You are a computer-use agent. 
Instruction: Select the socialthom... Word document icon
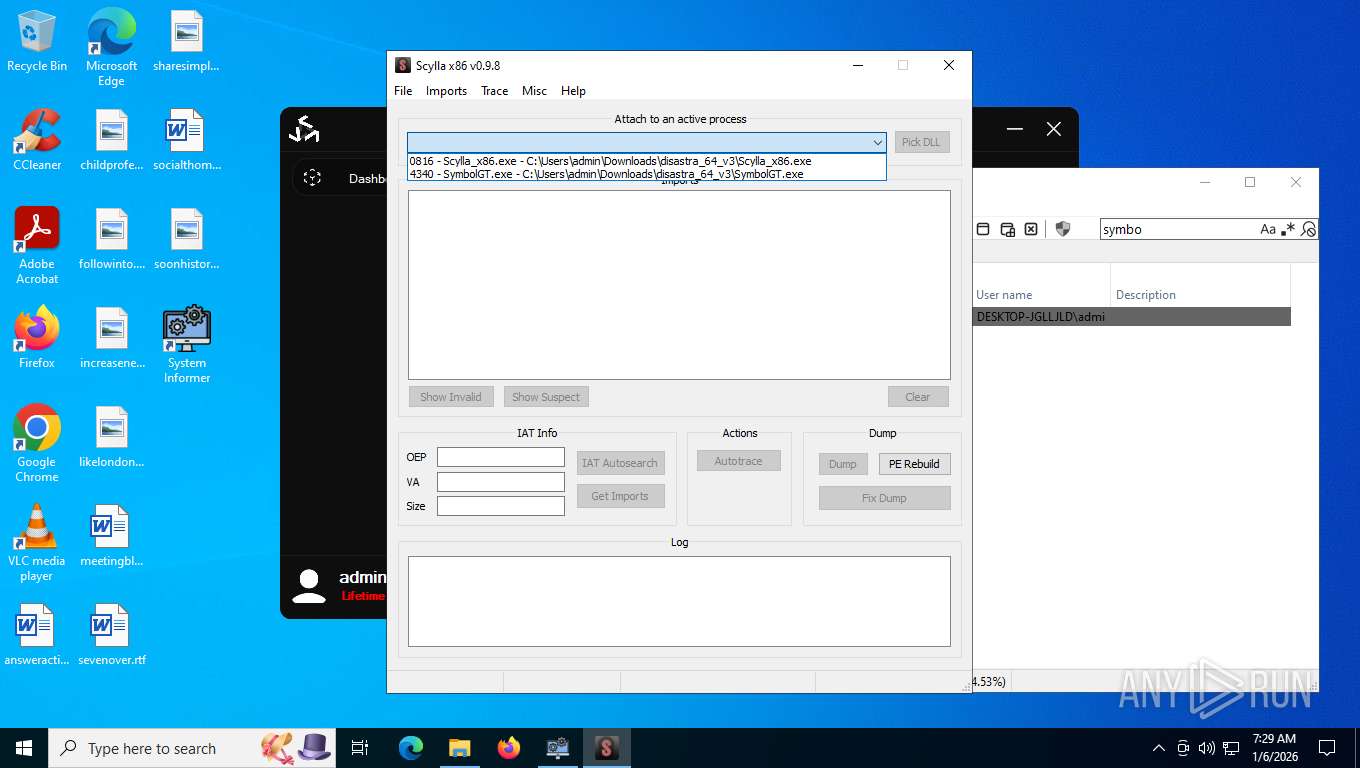pos(186,140)
